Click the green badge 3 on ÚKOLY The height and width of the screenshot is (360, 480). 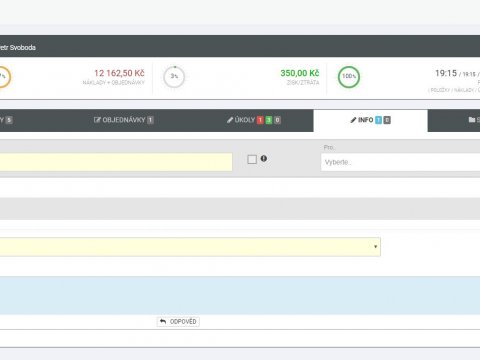point(269,120)
